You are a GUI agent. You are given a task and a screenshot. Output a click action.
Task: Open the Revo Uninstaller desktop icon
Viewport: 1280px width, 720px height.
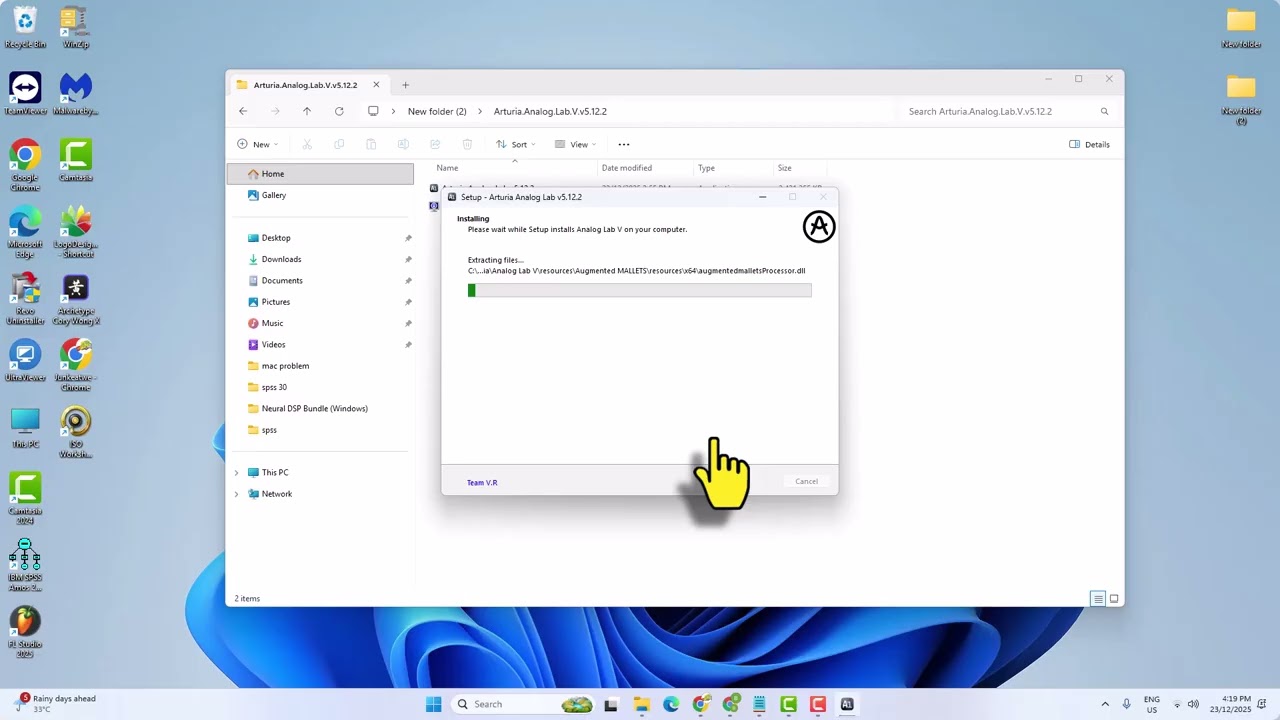tap(25, 299)
